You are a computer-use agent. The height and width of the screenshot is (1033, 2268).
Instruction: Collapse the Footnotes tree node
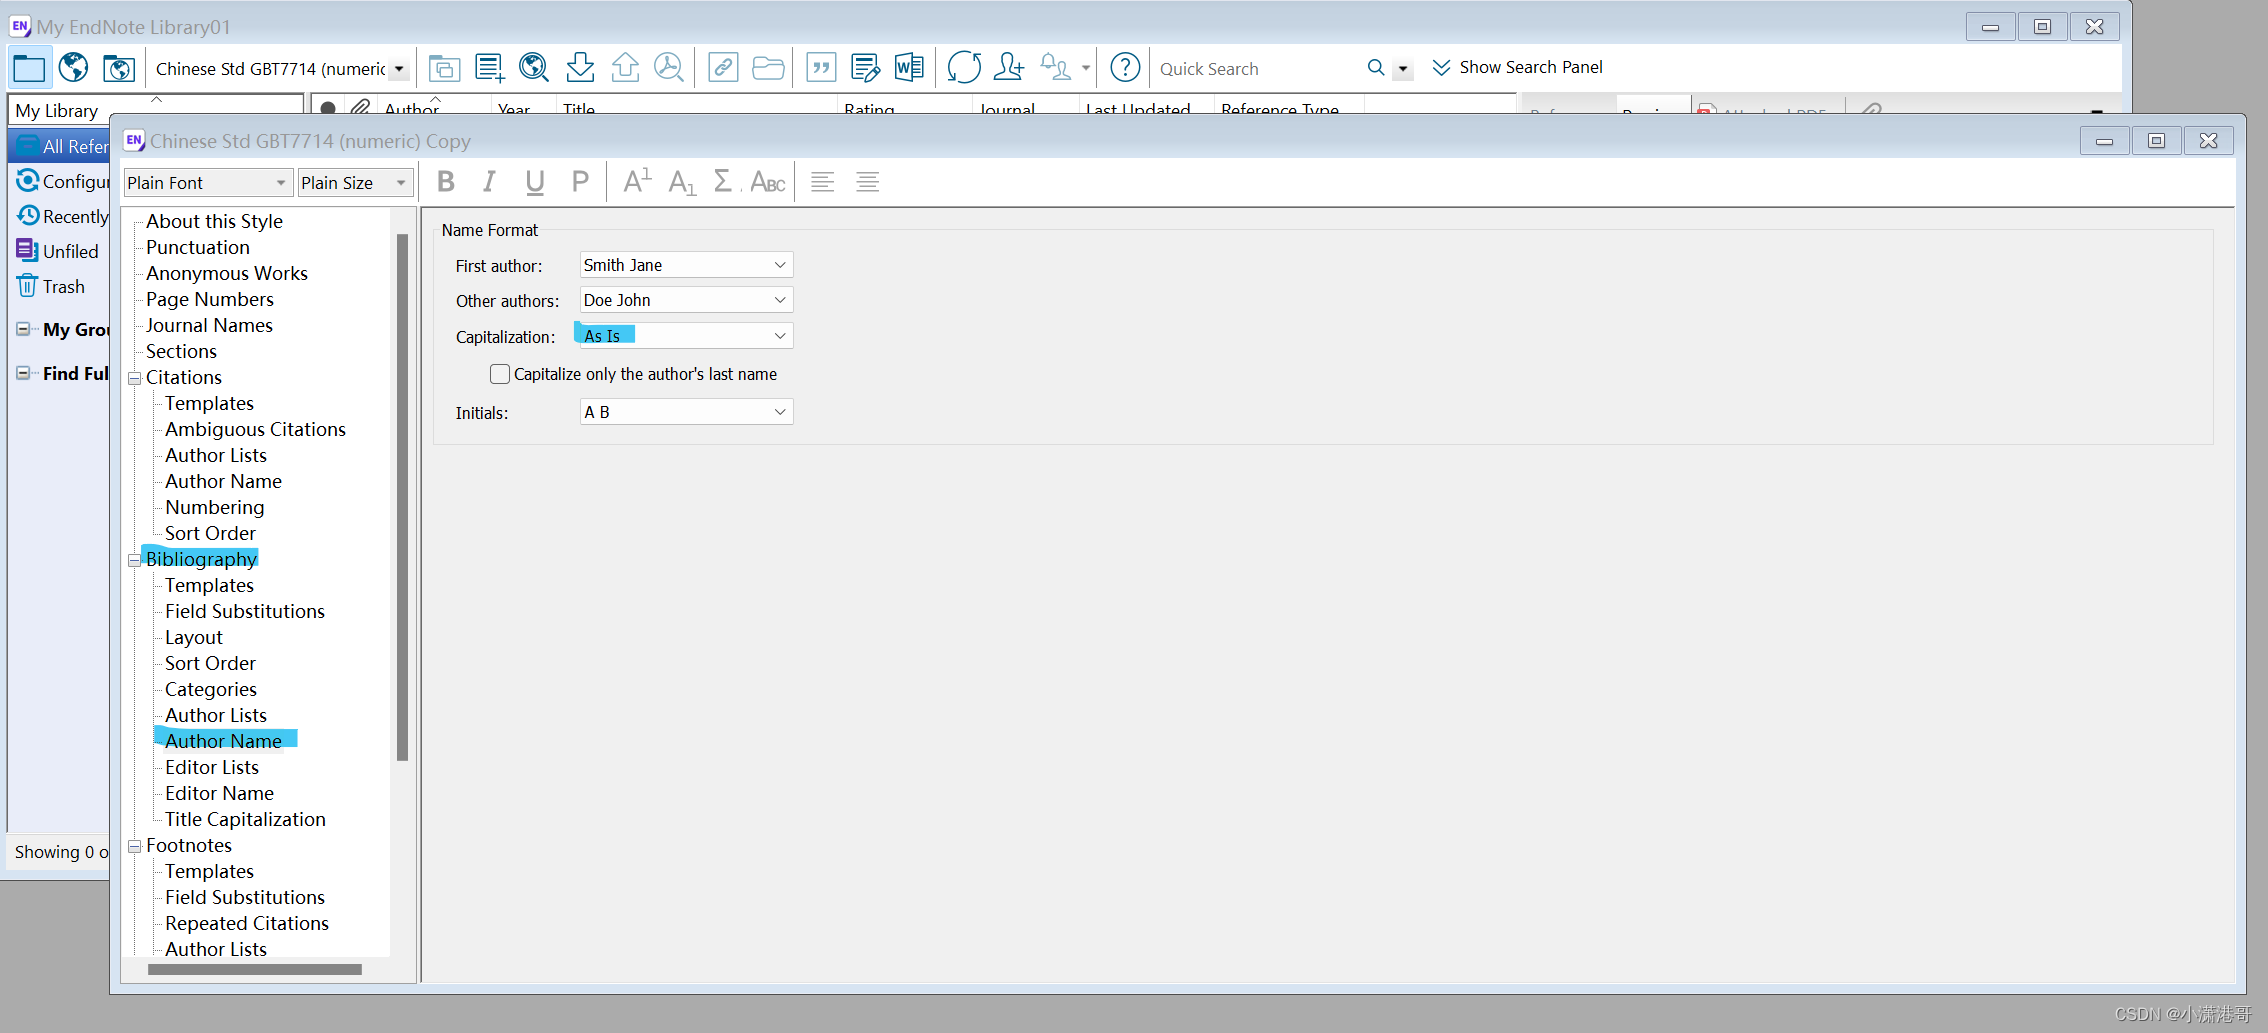click(135, 846)
